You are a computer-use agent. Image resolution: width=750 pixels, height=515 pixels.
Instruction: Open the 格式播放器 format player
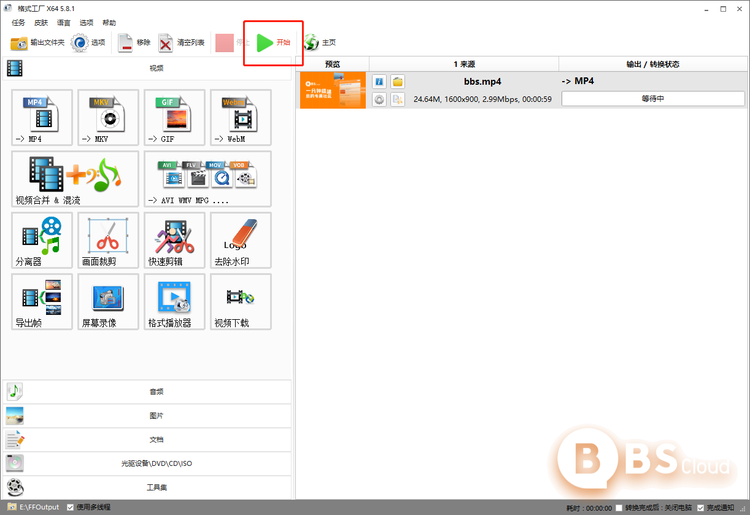175,302
